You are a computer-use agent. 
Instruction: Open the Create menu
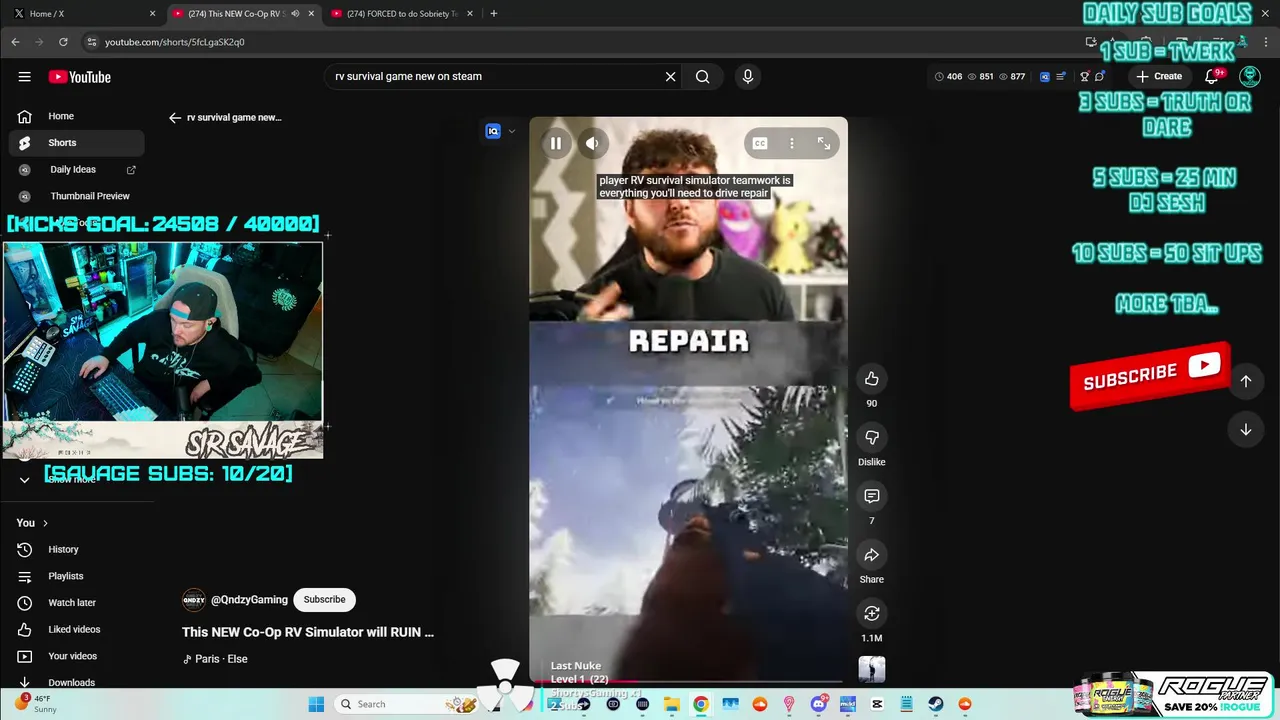[x=1159, y=76]
